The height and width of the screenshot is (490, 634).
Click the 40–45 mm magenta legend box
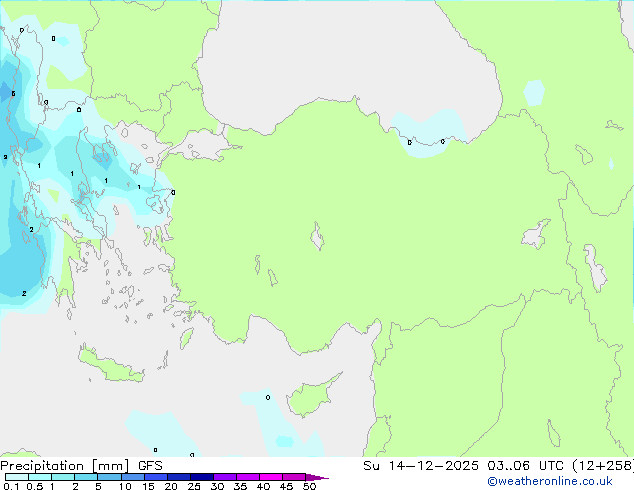pyautogui.click(x=271, y=477)
